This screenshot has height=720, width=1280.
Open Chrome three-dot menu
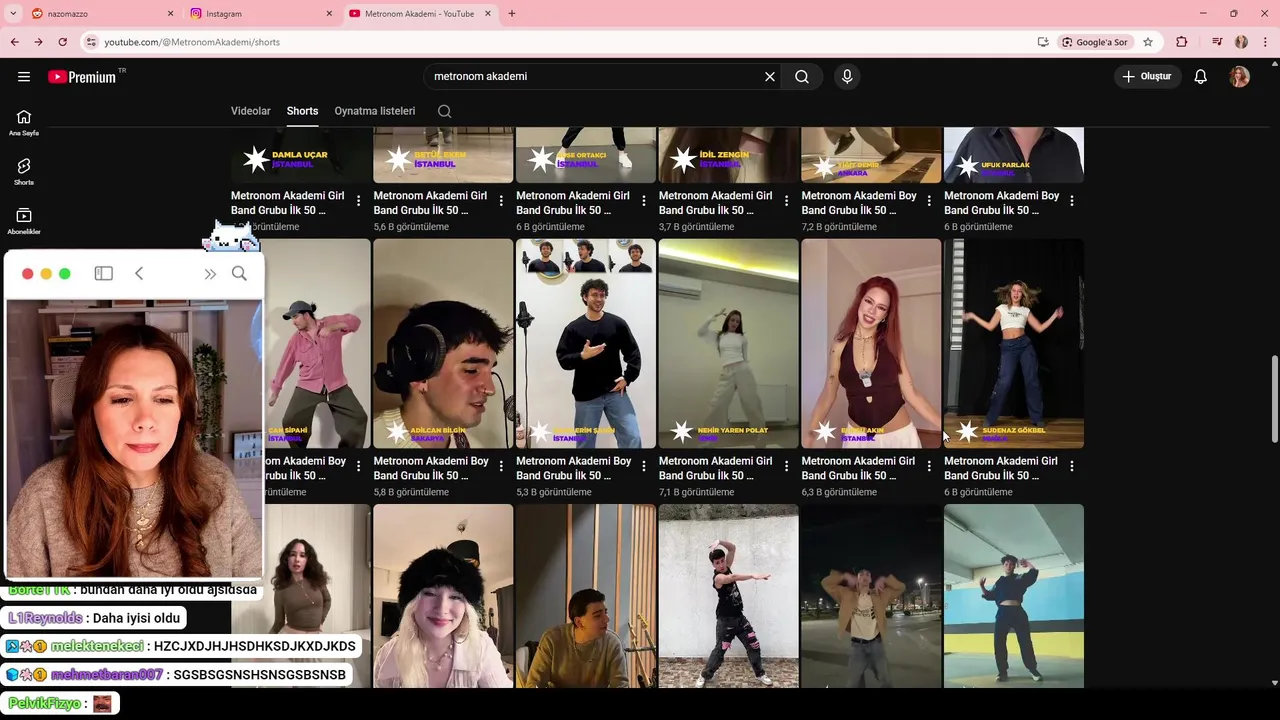click(x=1266, y=42)
